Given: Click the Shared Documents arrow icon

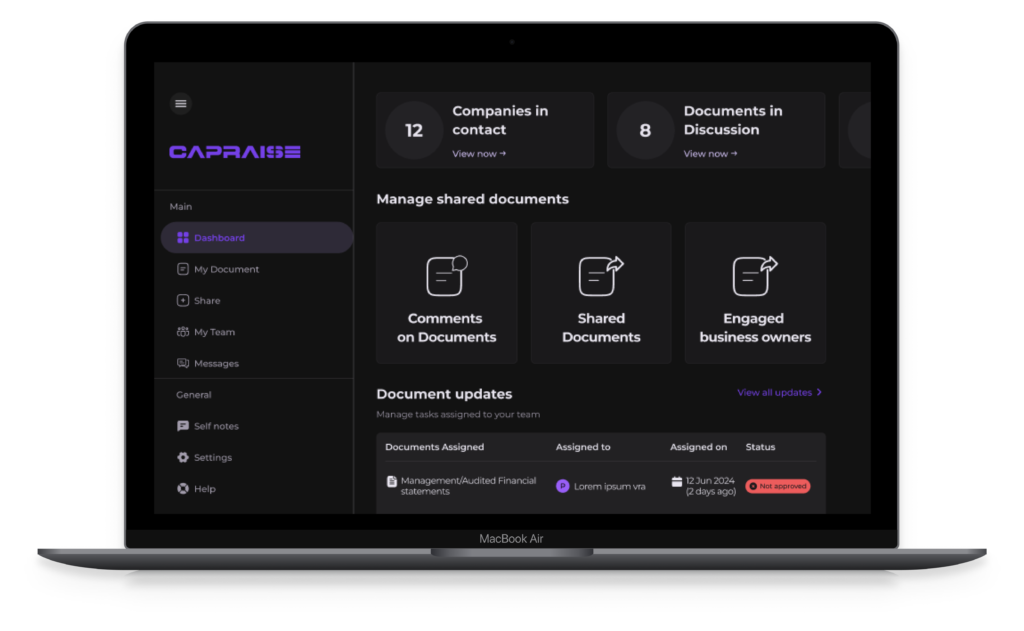Looking at the screenshot, I should 601,276.
